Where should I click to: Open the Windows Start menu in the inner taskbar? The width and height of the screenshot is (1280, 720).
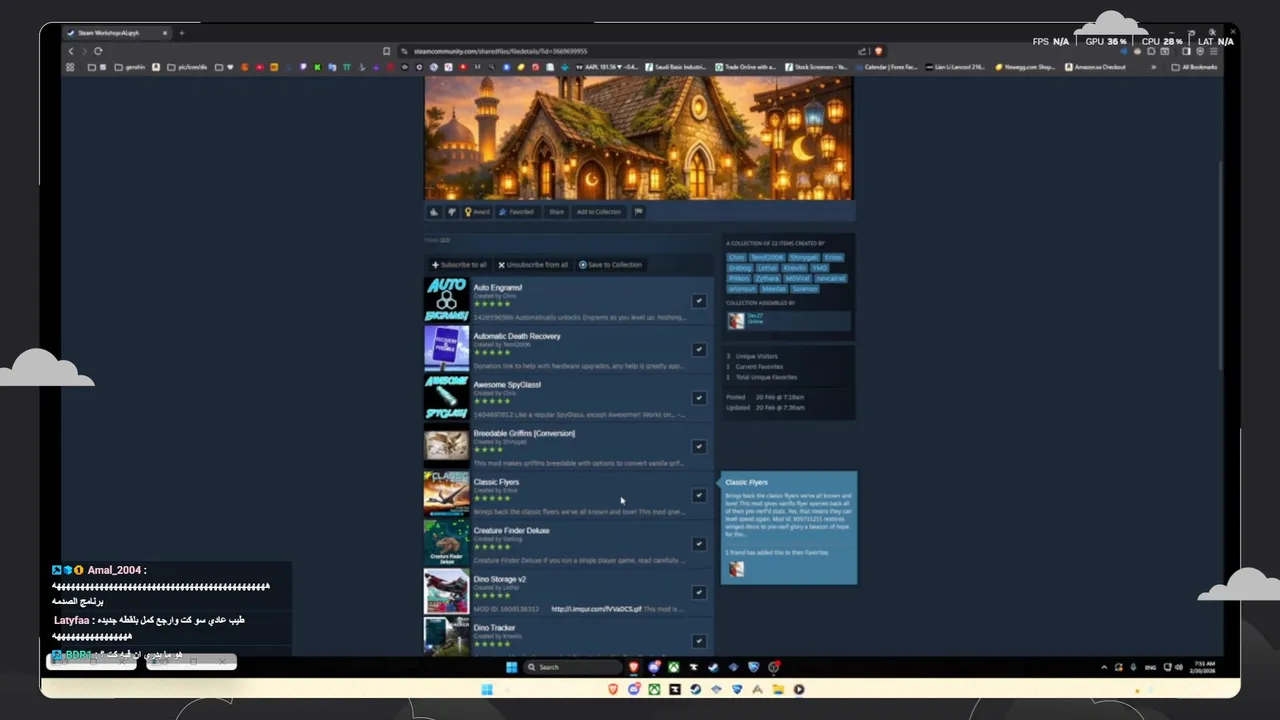(511, 667)
